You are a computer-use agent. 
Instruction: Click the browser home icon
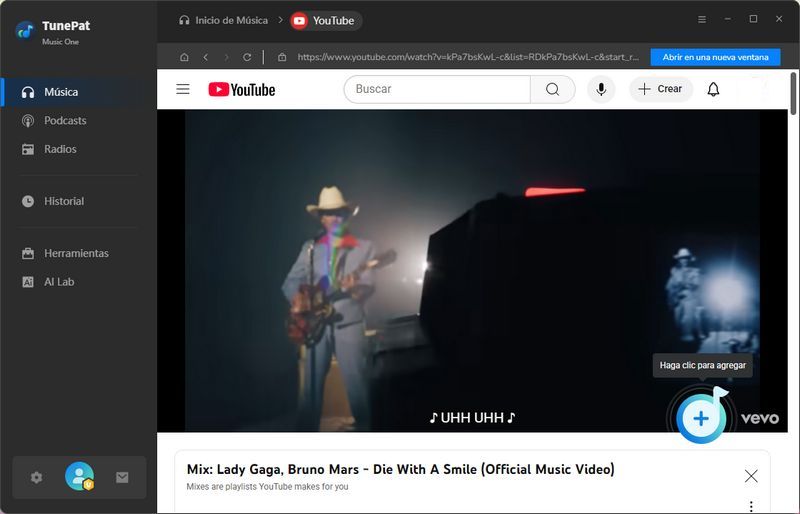point(184,57)
